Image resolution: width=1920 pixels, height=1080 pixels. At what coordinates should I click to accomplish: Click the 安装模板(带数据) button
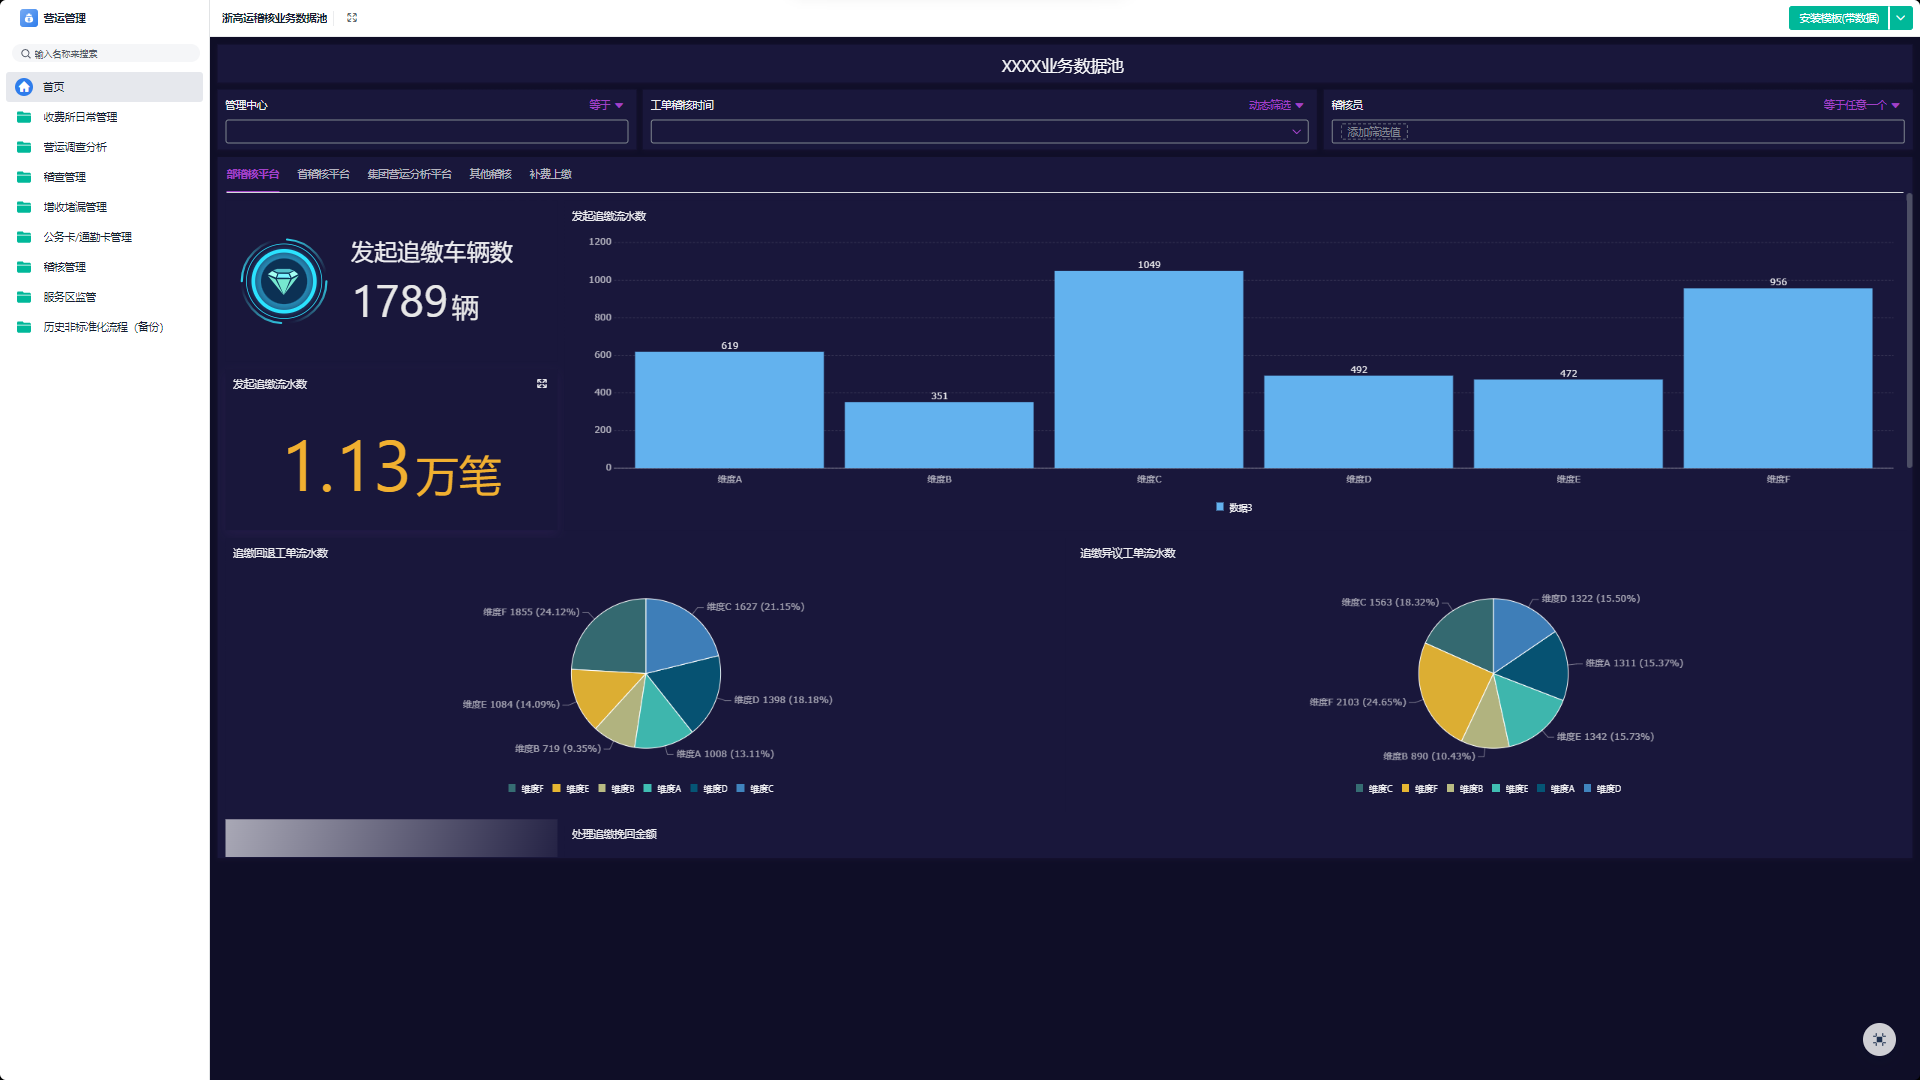pos(1838,18)
